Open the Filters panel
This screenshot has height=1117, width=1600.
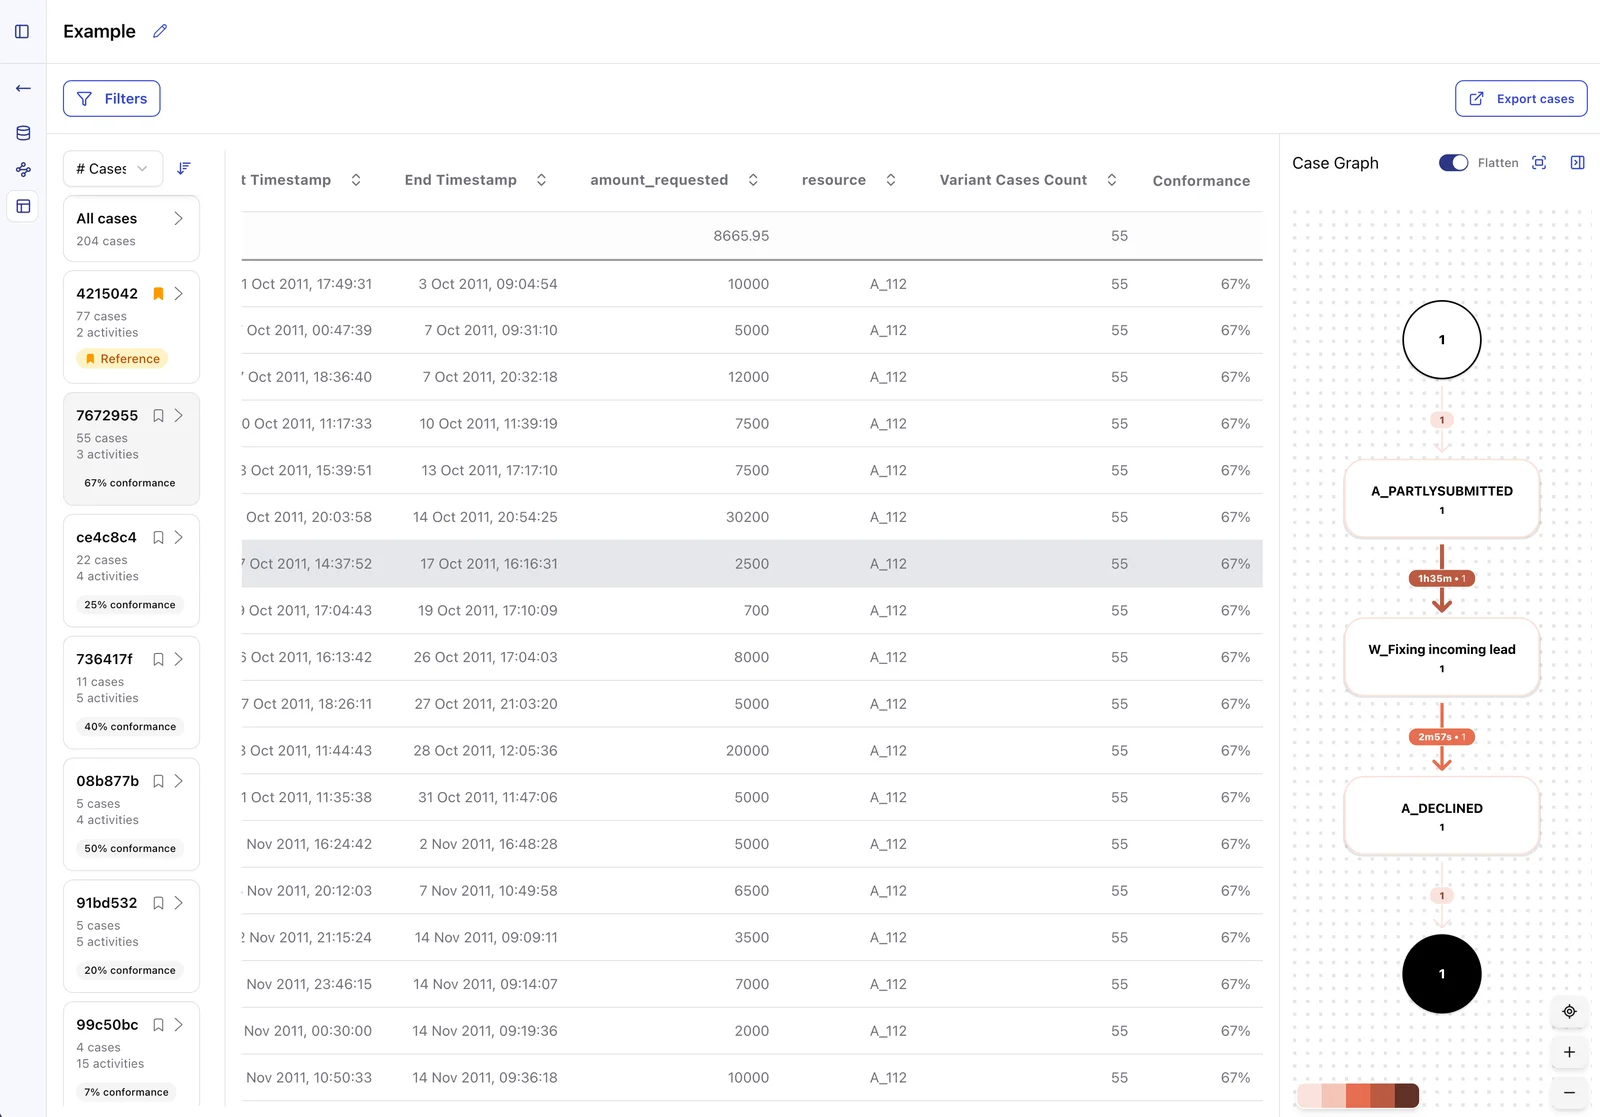[x=112, y=99]
